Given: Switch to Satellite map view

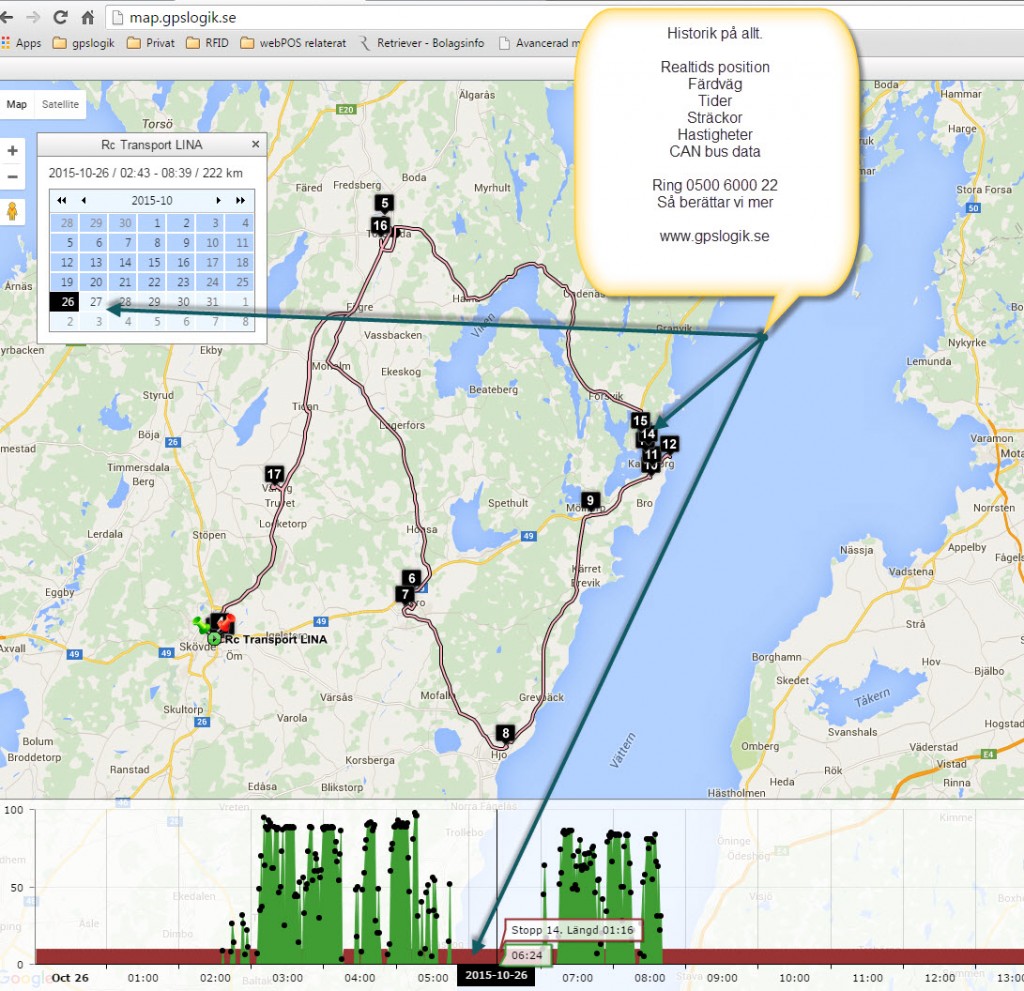Looking at the screenshot, I should (x=60, y=104).
